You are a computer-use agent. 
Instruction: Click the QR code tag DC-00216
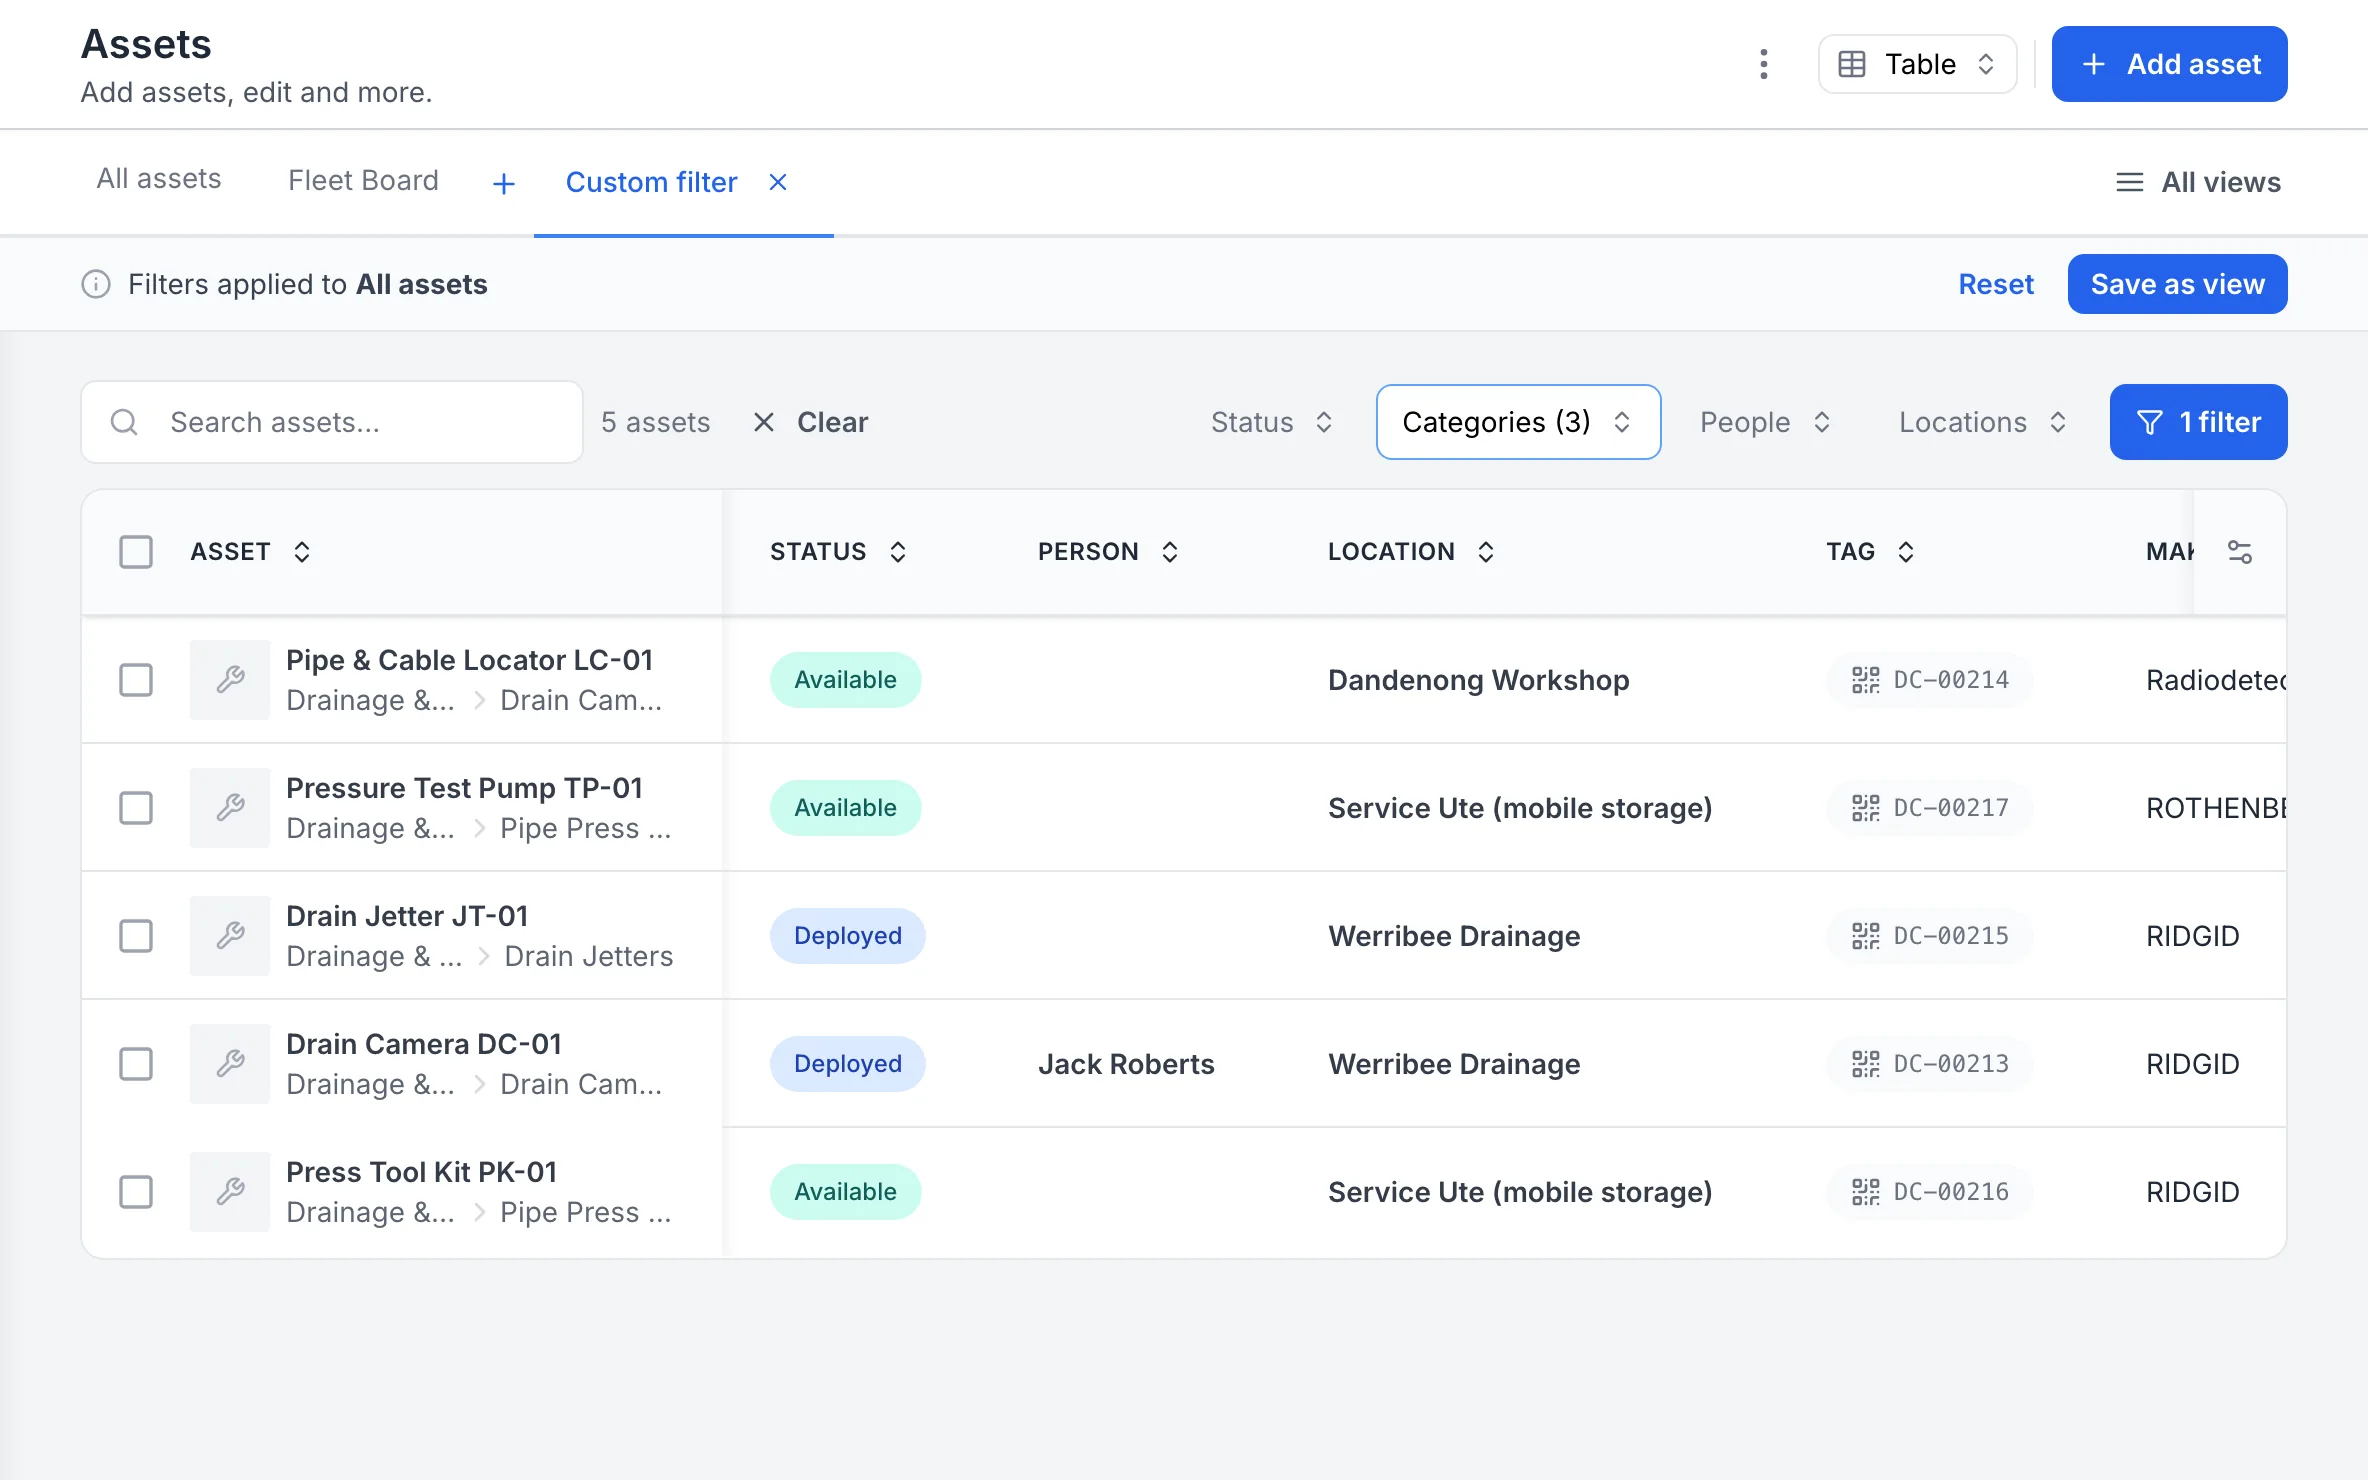coord(1930,1192)
